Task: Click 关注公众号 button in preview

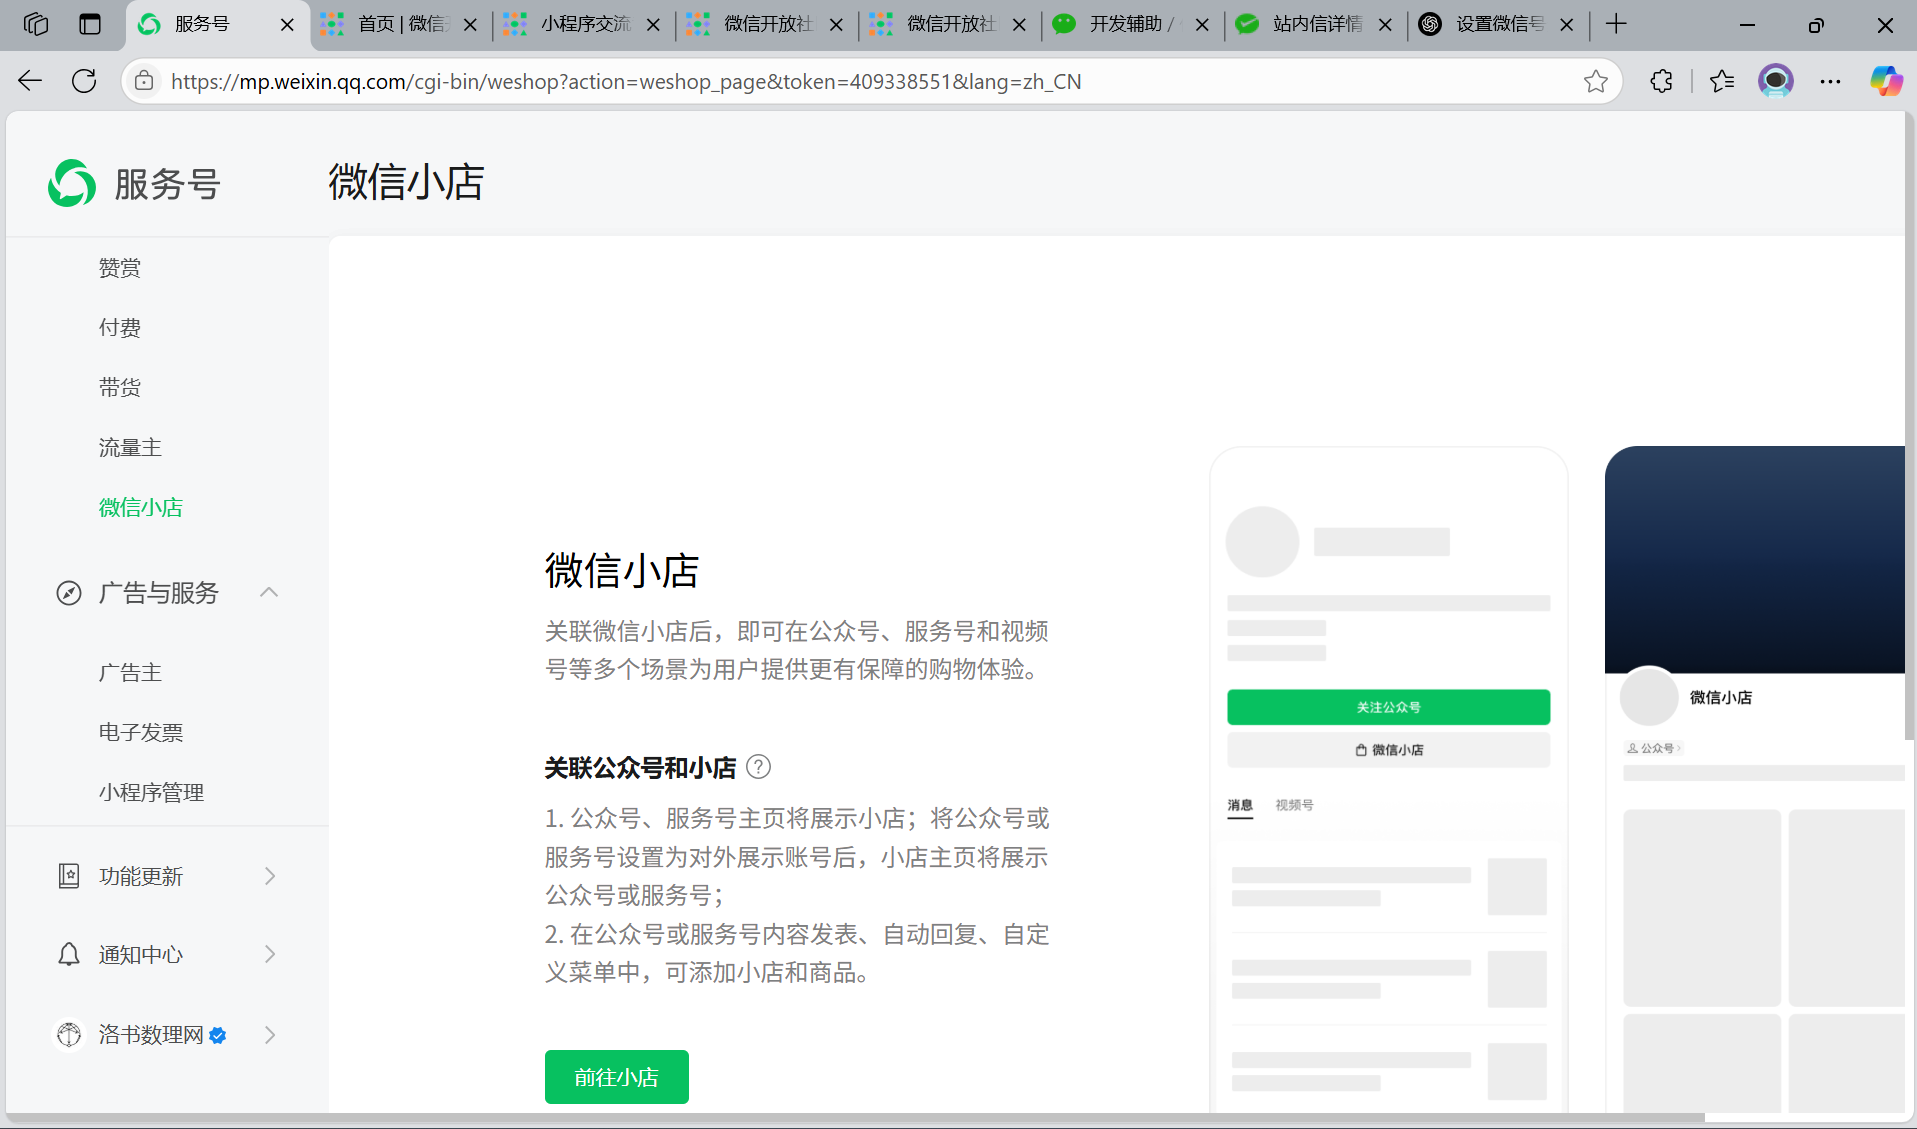Action: (1388, 707)
